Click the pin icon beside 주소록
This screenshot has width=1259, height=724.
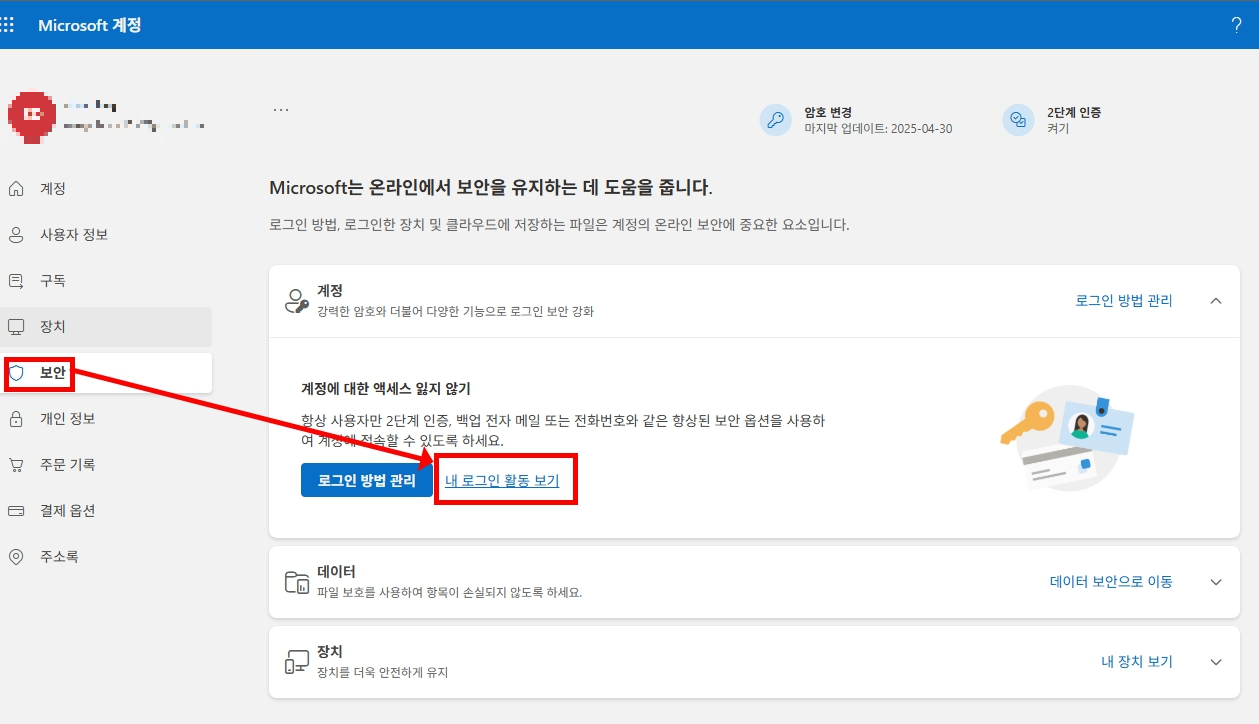[16, 557]
